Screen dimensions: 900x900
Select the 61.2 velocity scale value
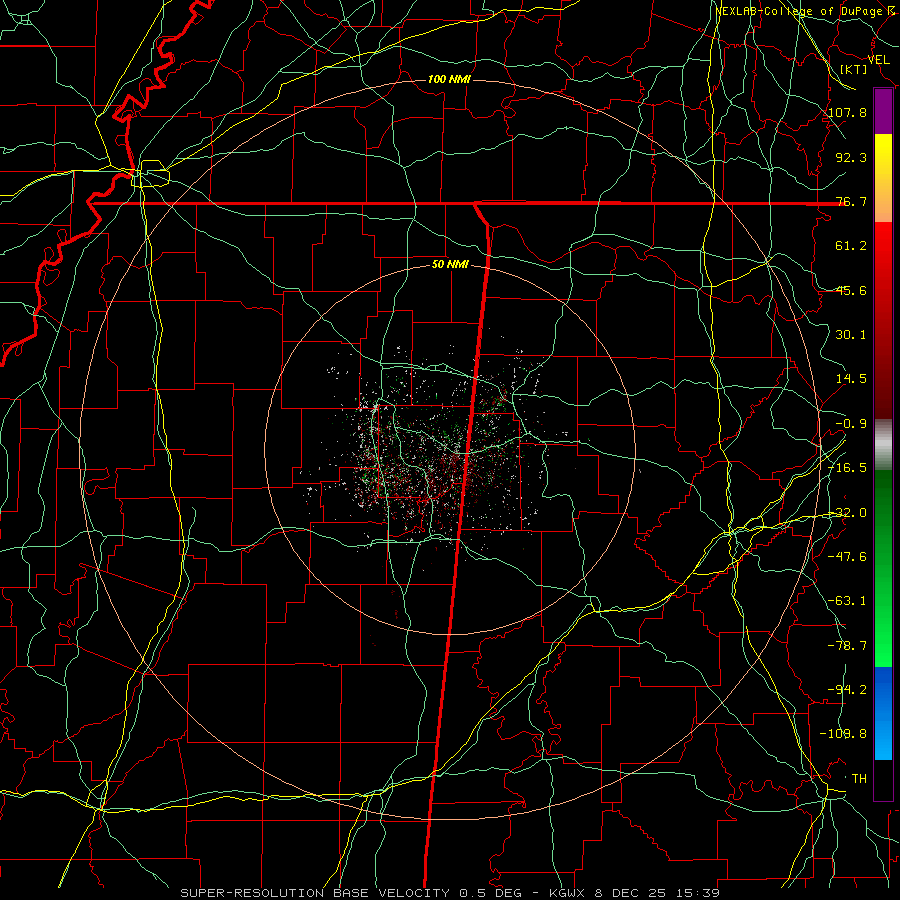coord(851,246)
